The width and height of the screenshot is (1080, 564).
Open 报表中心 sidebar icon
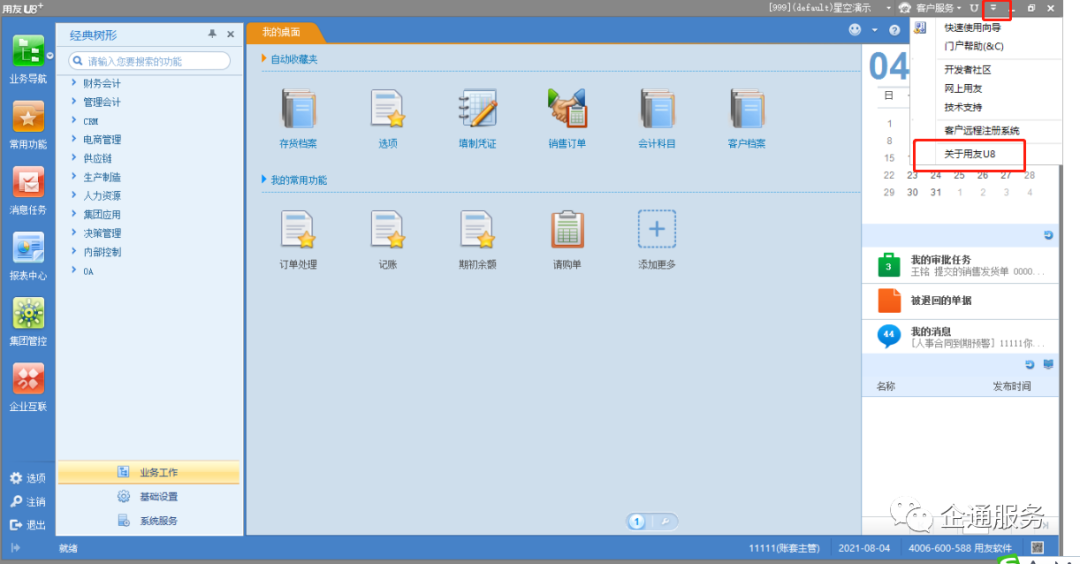[x=27, y=249]
